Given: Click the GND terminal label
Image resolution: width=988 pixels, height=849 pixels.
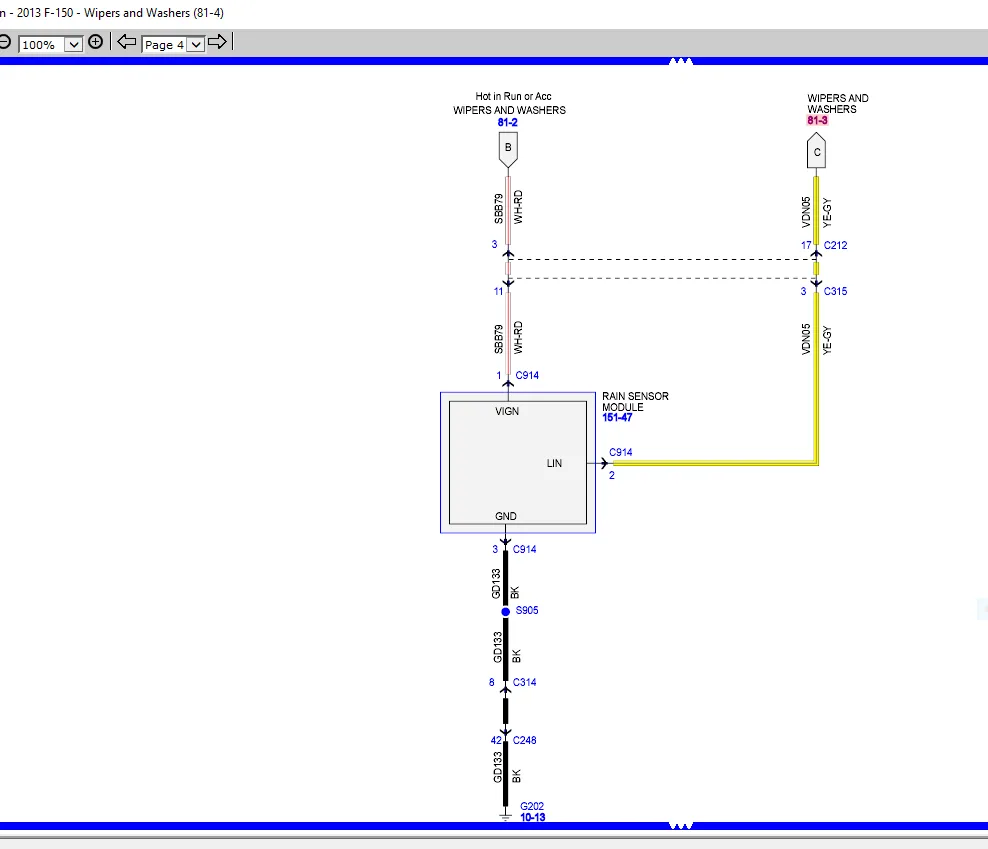Looking at the screenshot, I should point(505,516).
